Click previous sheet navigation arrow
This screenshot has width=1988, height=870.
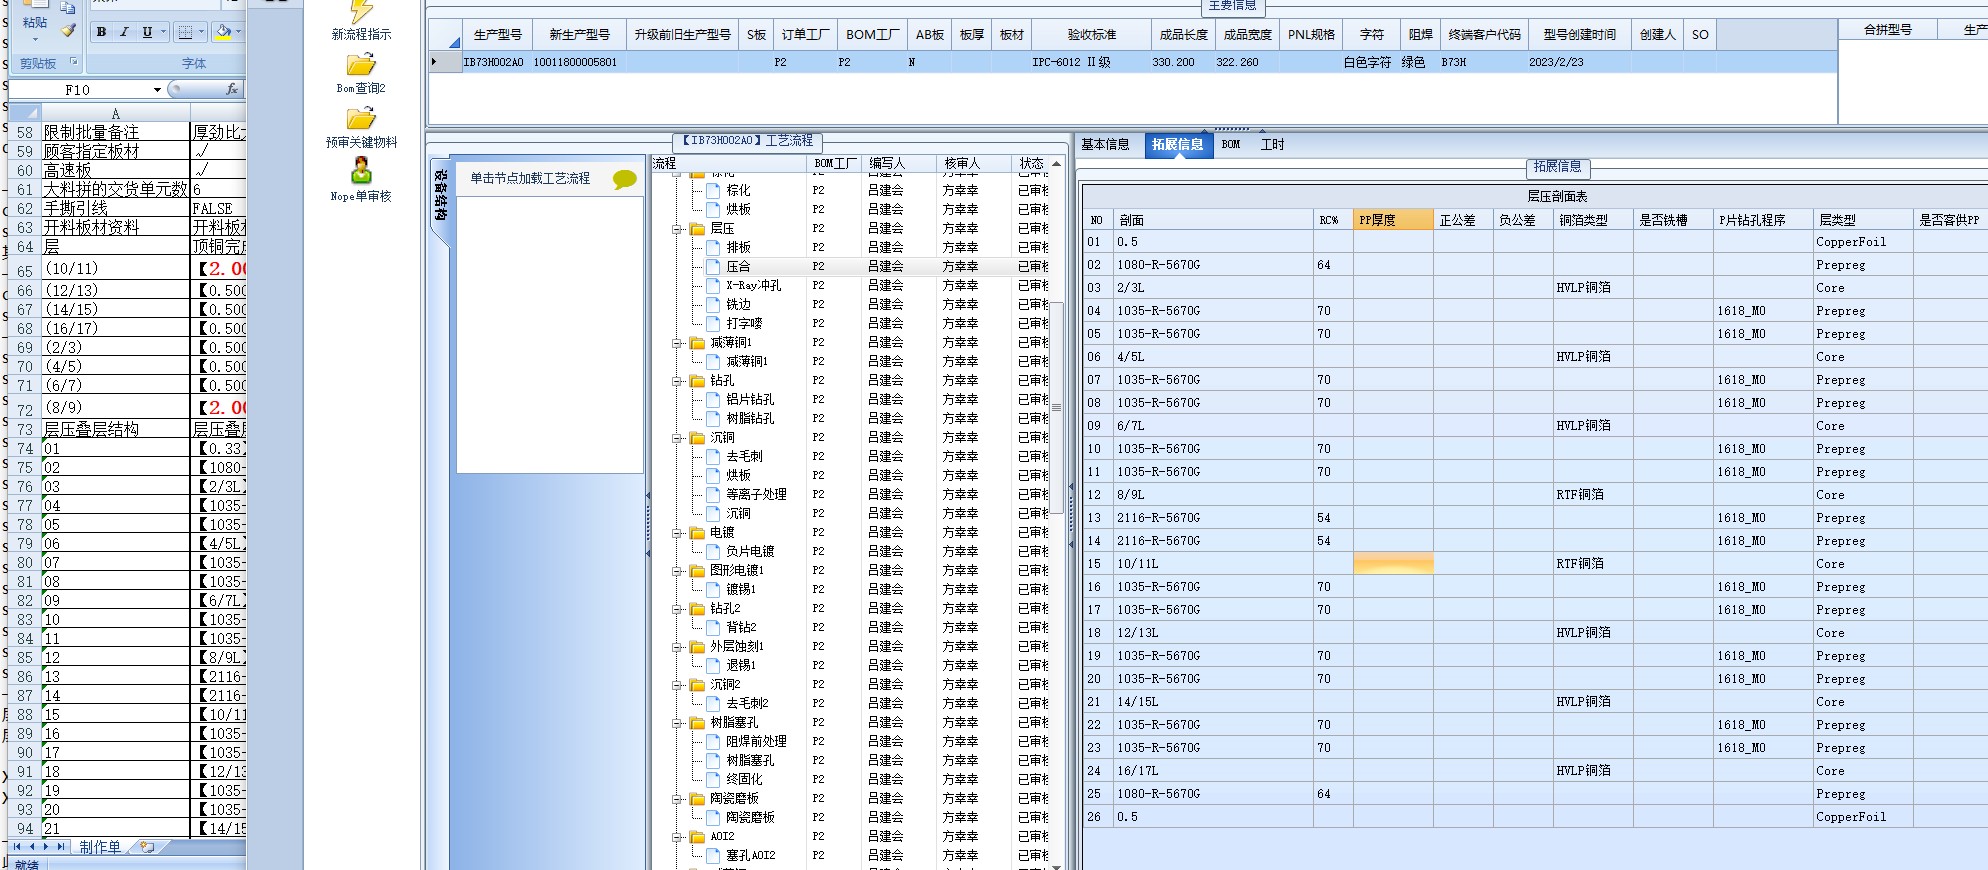[x=31, y=847]
